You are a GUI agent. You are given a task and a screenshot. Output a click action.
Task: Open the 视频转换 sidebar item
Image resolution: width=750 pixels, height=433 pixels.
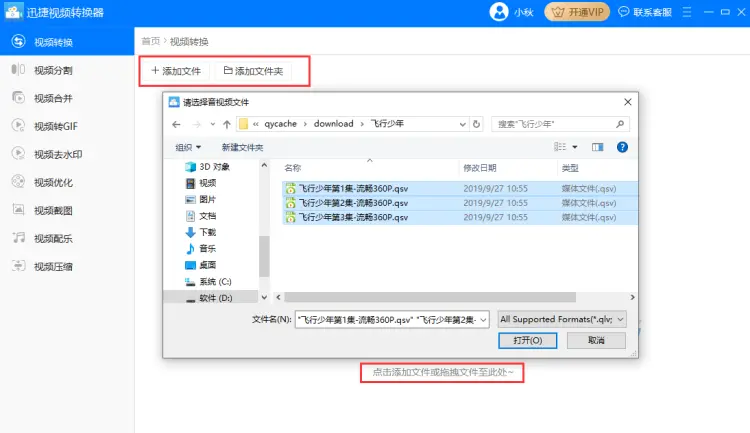[67, 42]
